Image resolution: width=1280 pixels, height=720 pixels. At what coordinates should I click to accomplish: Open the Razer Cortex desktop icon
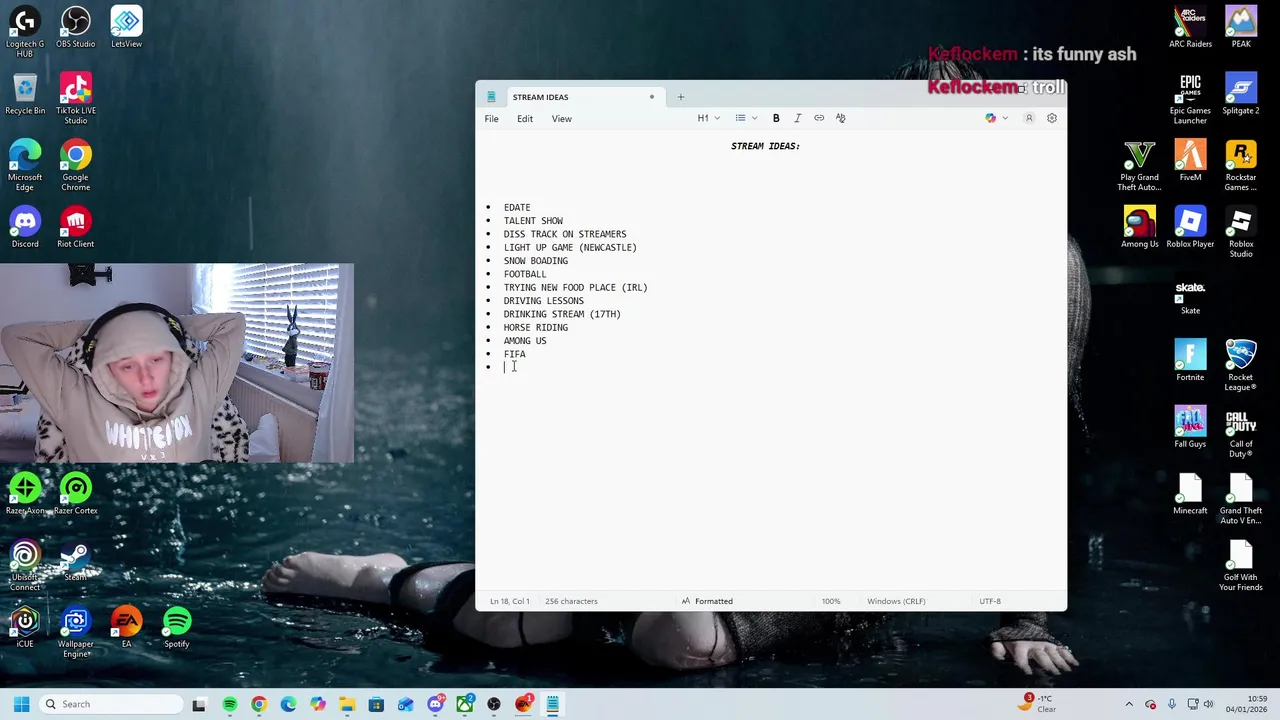click(75, 495)
